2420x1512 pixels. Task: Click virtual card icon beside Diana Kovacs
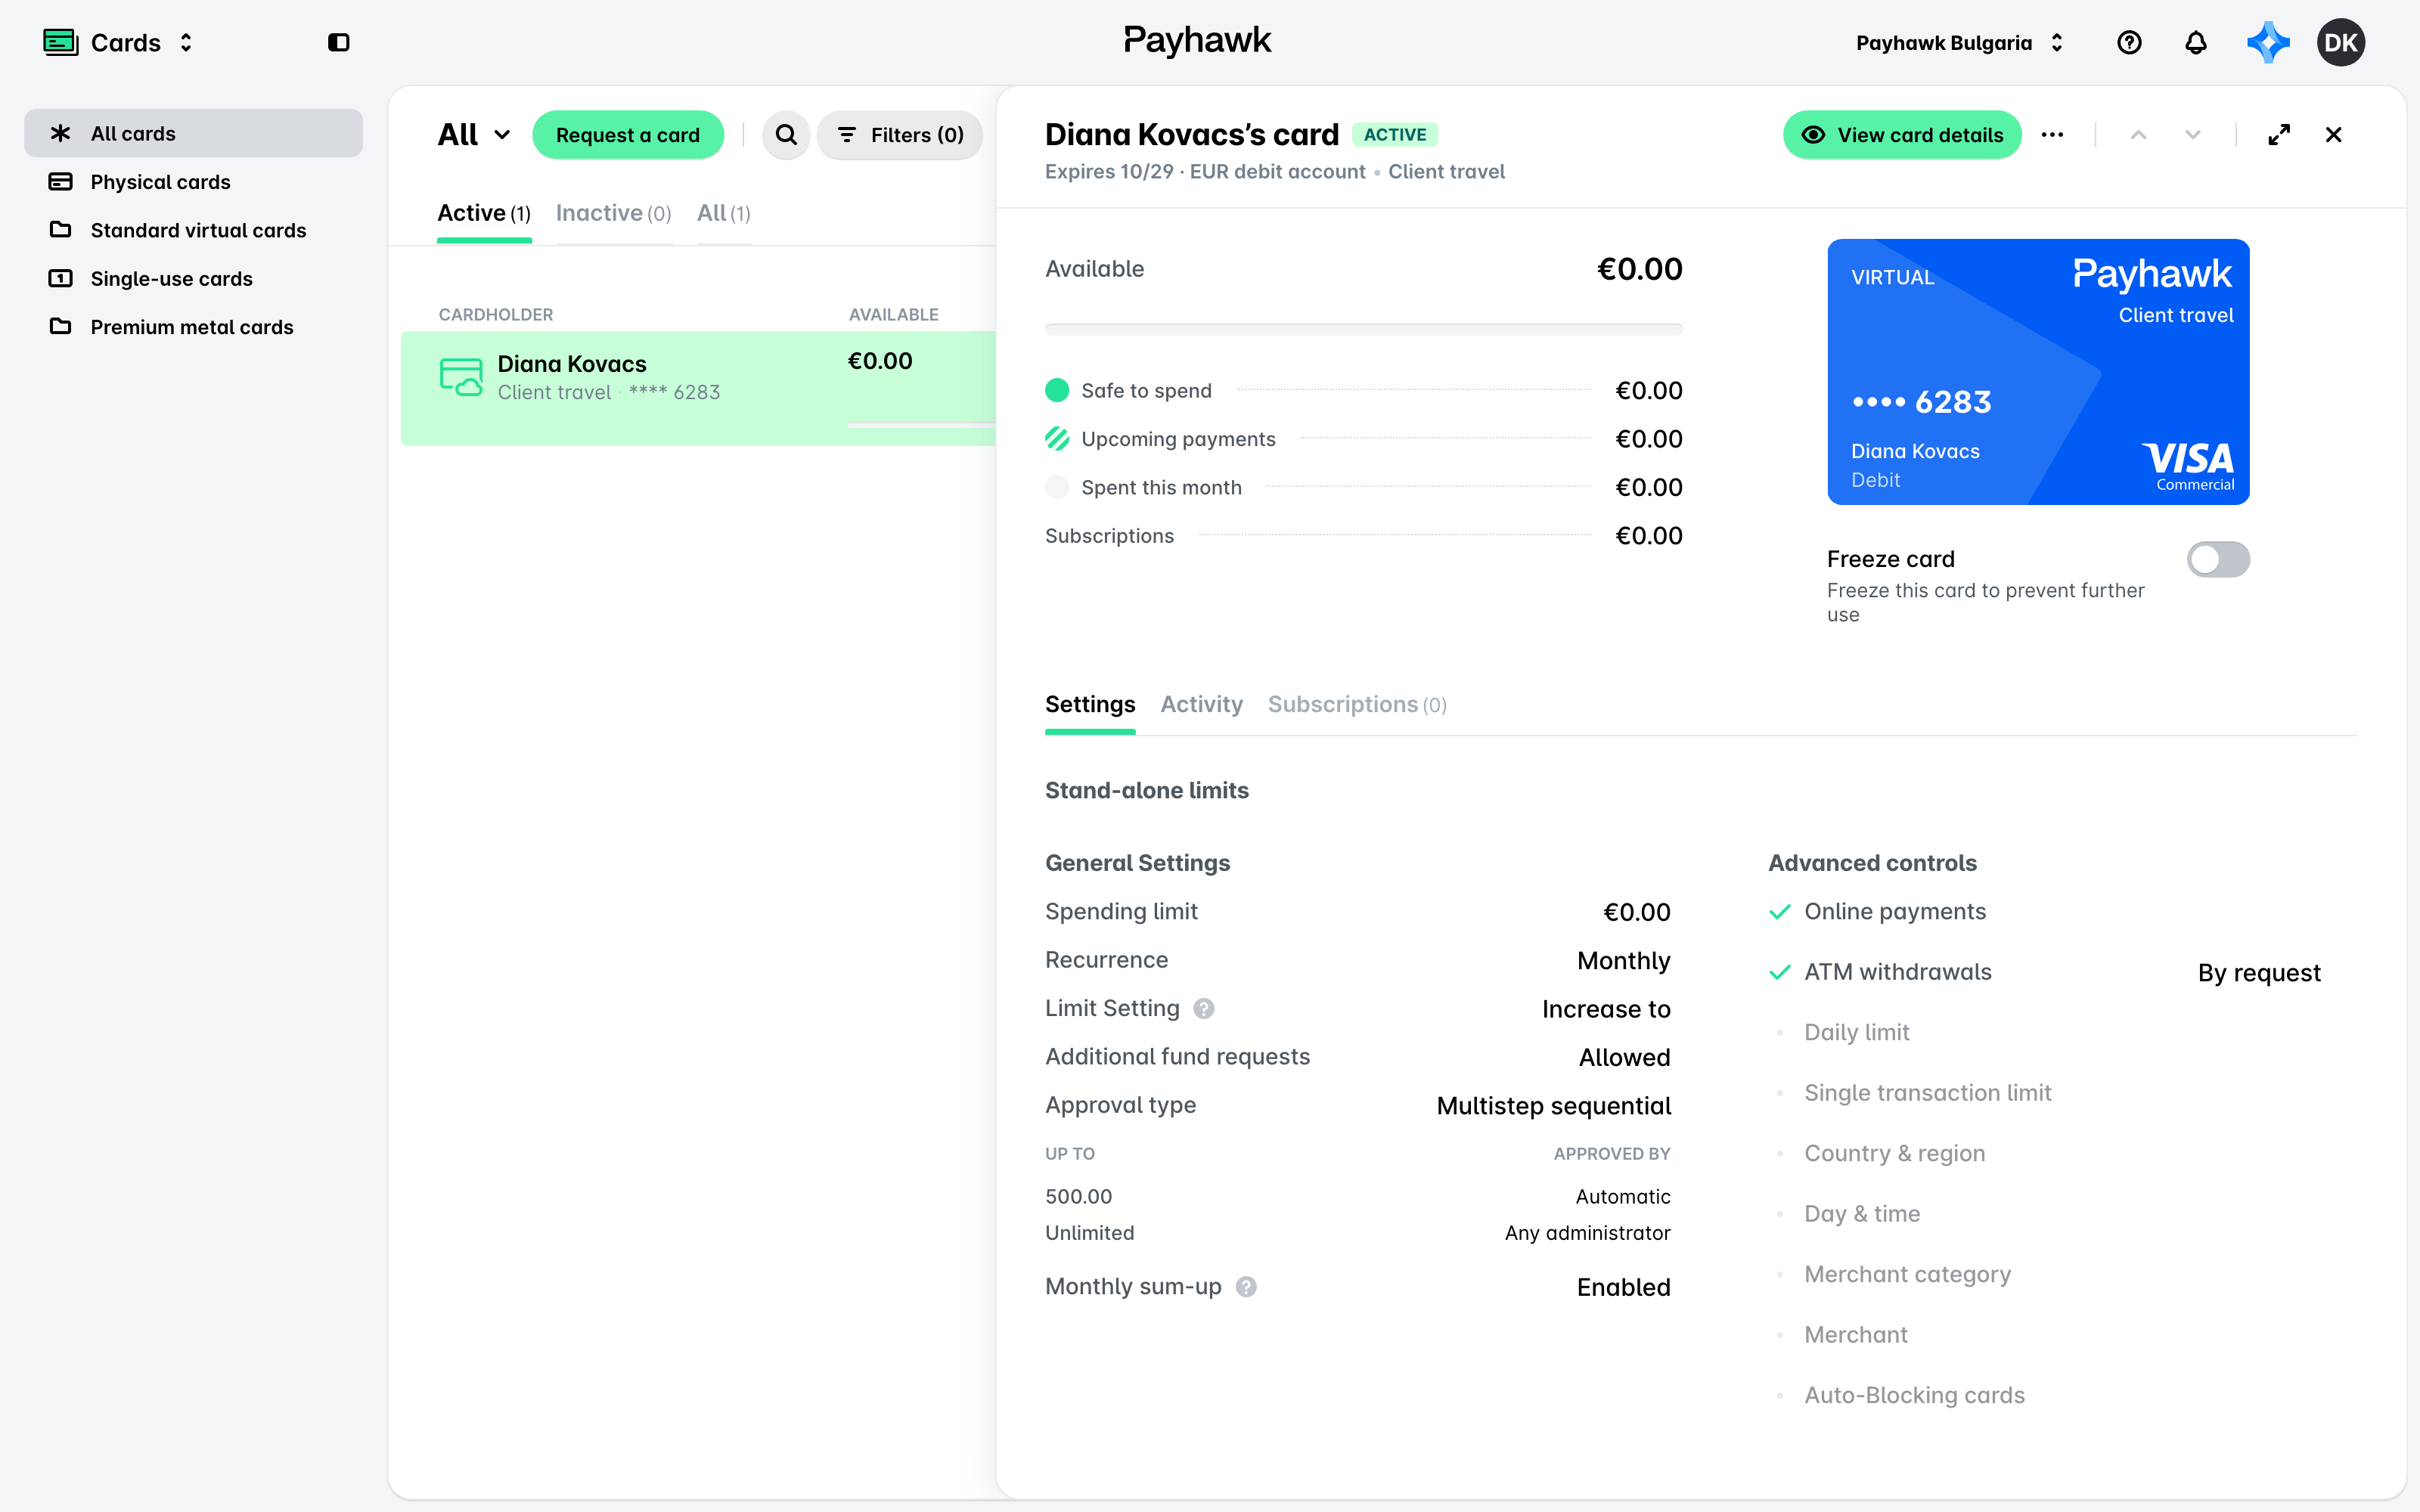click(x=461, y=377)
